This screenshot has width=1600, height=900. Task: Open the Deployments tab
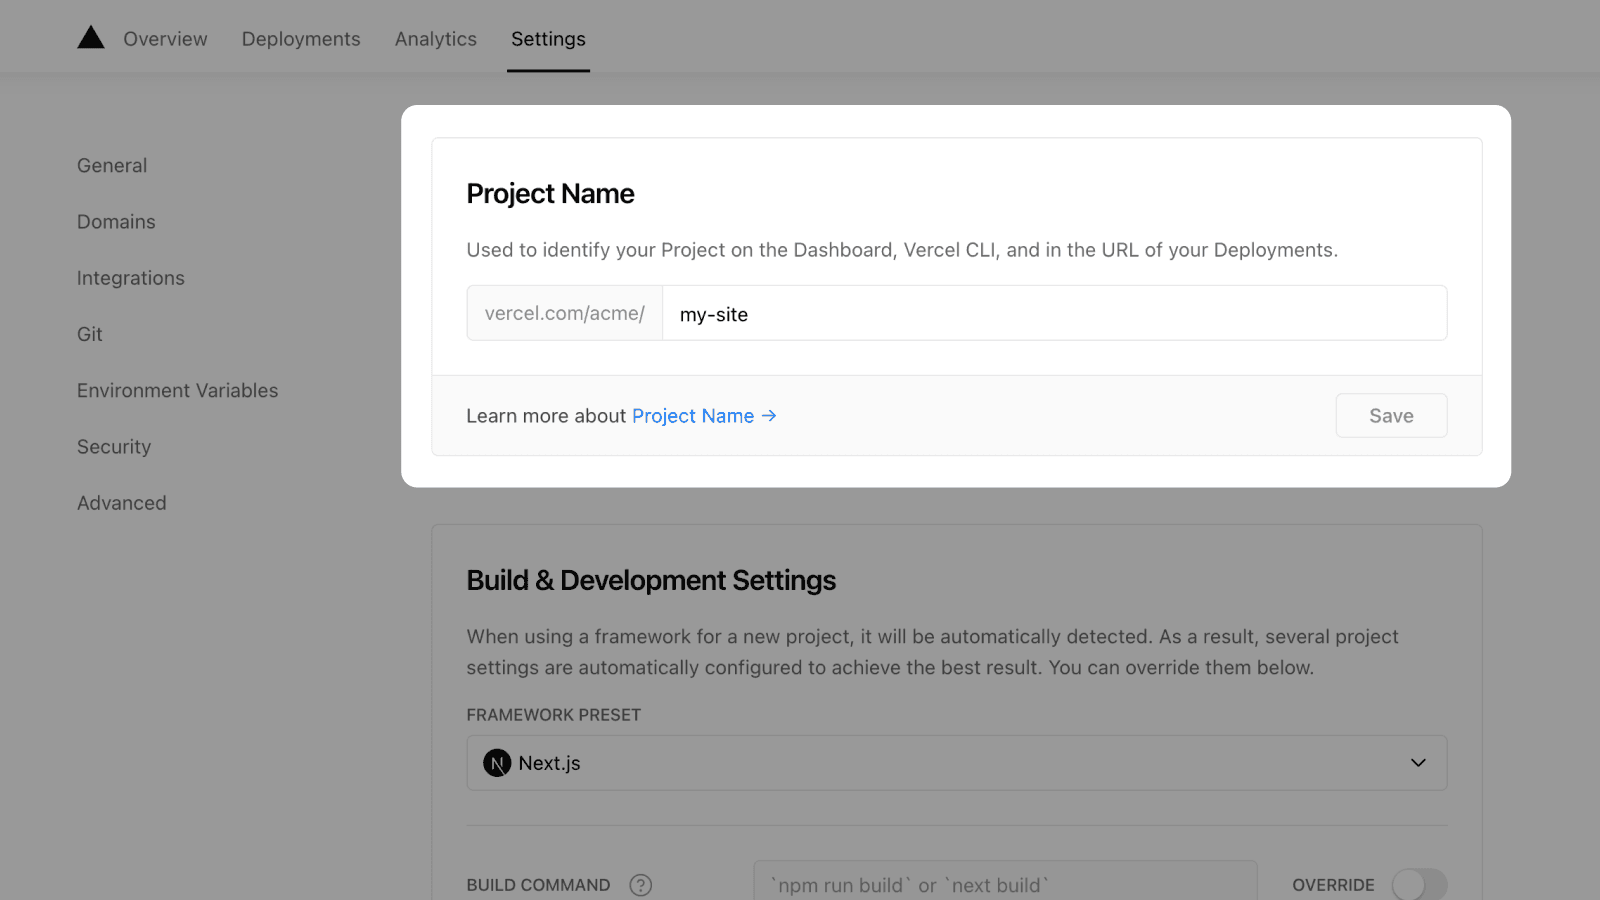(x=301, y=39)
